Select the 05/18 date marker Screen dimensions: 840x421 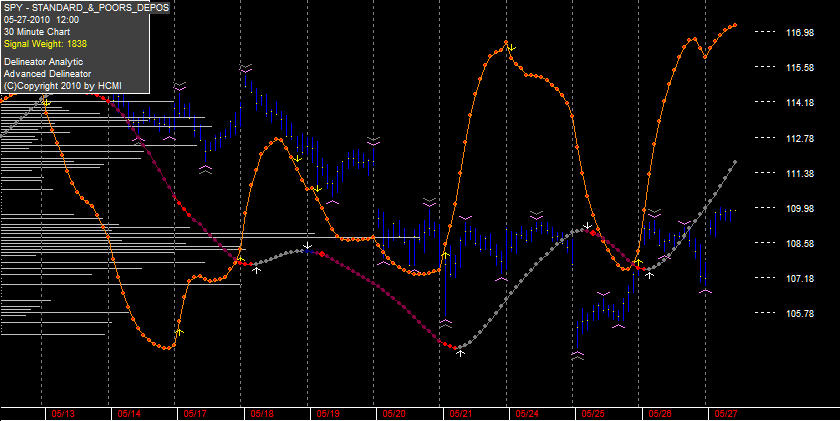point(262,414)
